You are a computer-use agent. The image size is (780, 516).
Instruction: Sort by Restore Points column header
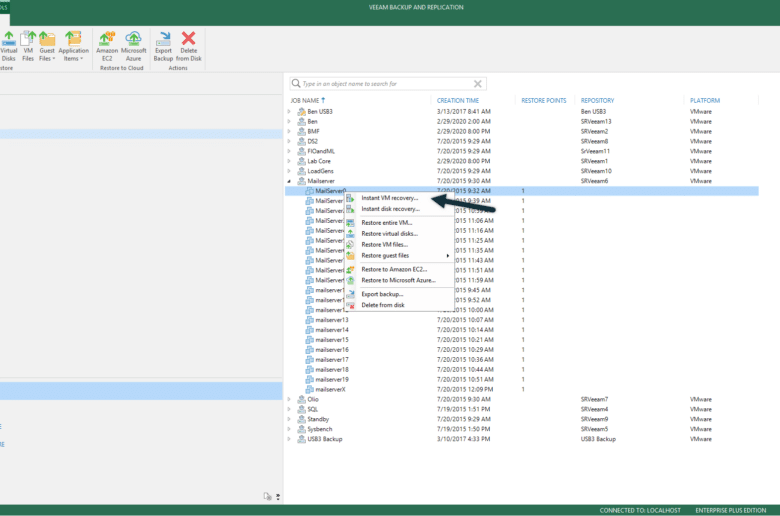click(544, 101)
